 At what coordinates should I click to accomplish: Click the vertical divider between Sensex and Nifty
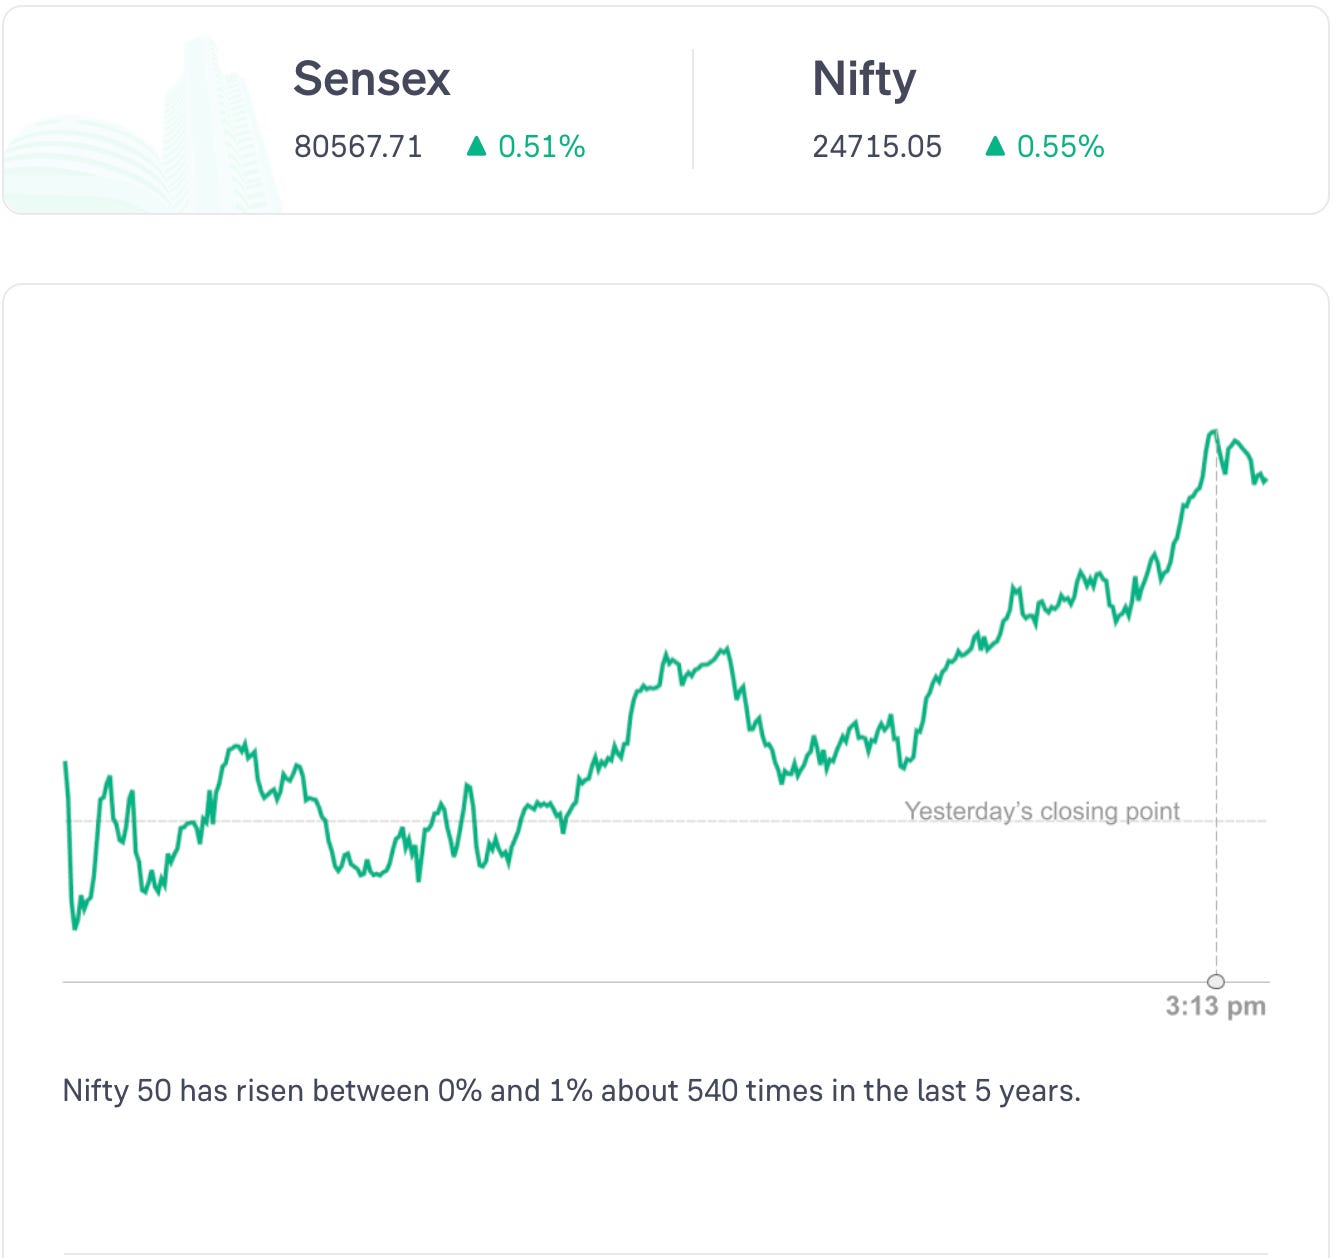coord(693,110)
